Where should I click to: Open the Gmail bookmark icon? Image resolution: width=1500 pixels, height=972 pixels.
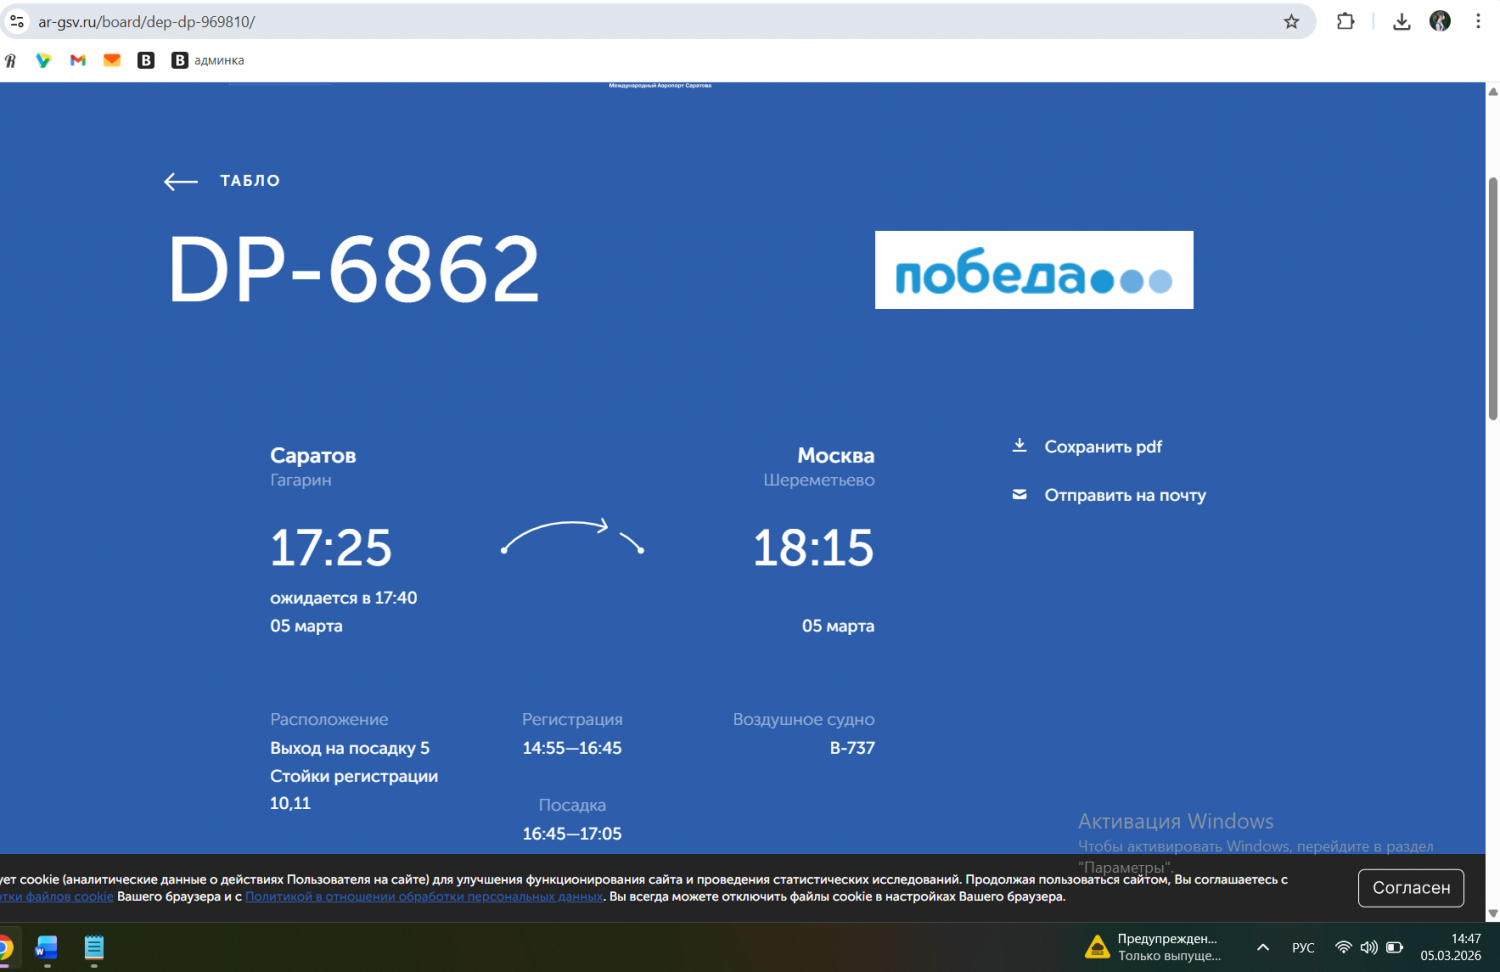[x=78, y=61]
